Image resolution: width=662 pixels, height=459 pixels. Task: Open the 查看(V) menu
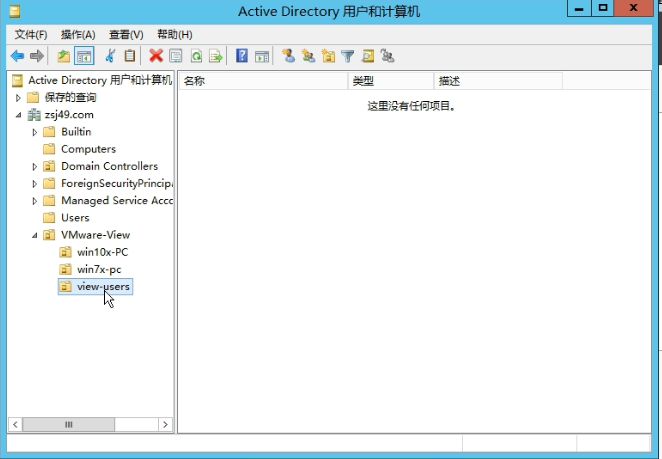tap(126, 35)
